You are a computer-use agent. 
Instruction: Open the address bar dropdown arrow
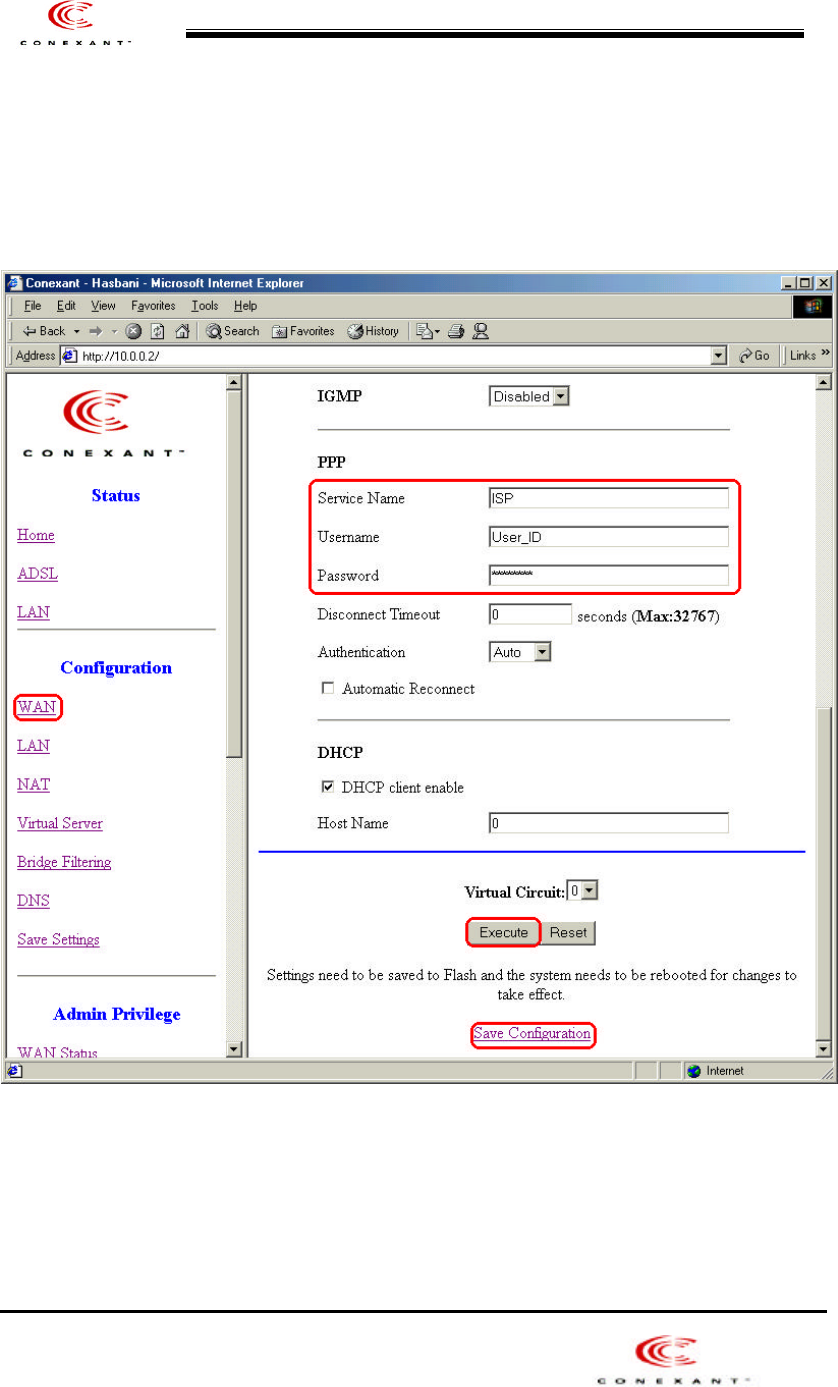tap(719, 356)
